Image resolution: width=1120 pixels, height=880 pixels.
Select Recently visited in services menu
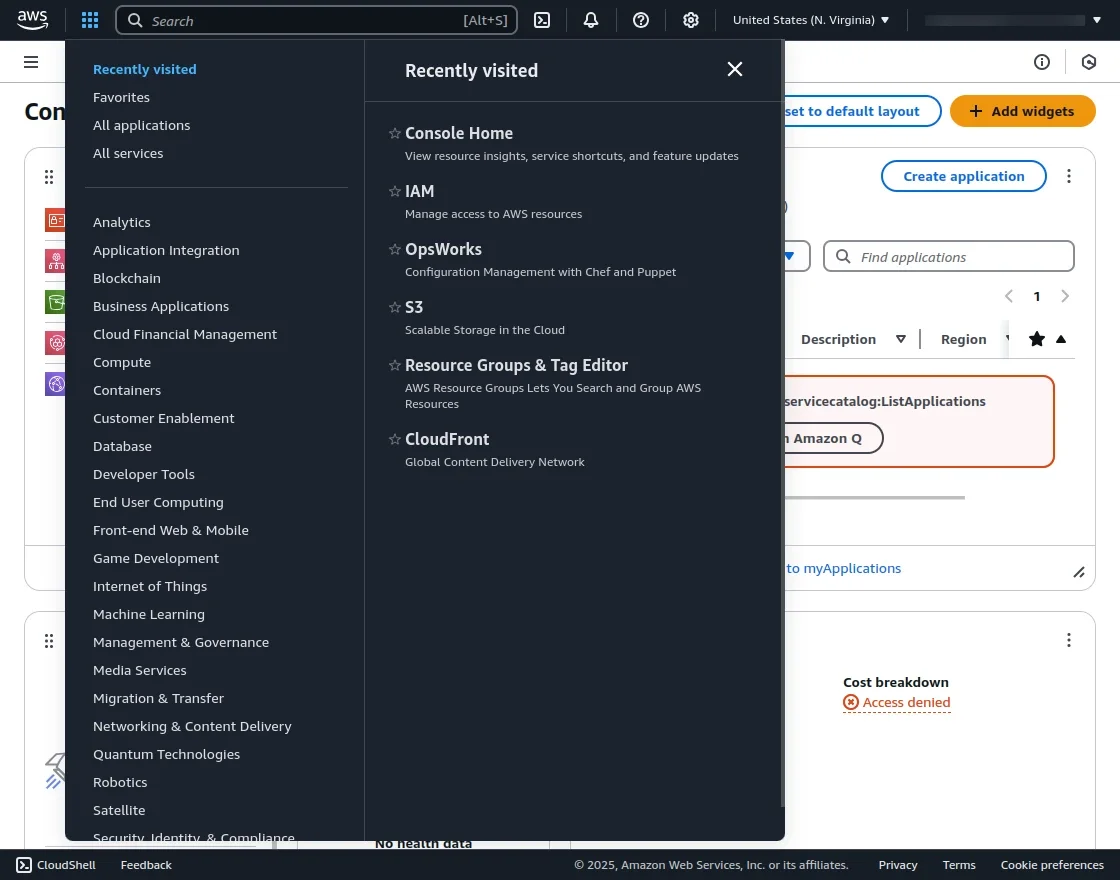(x=144, y=69)
